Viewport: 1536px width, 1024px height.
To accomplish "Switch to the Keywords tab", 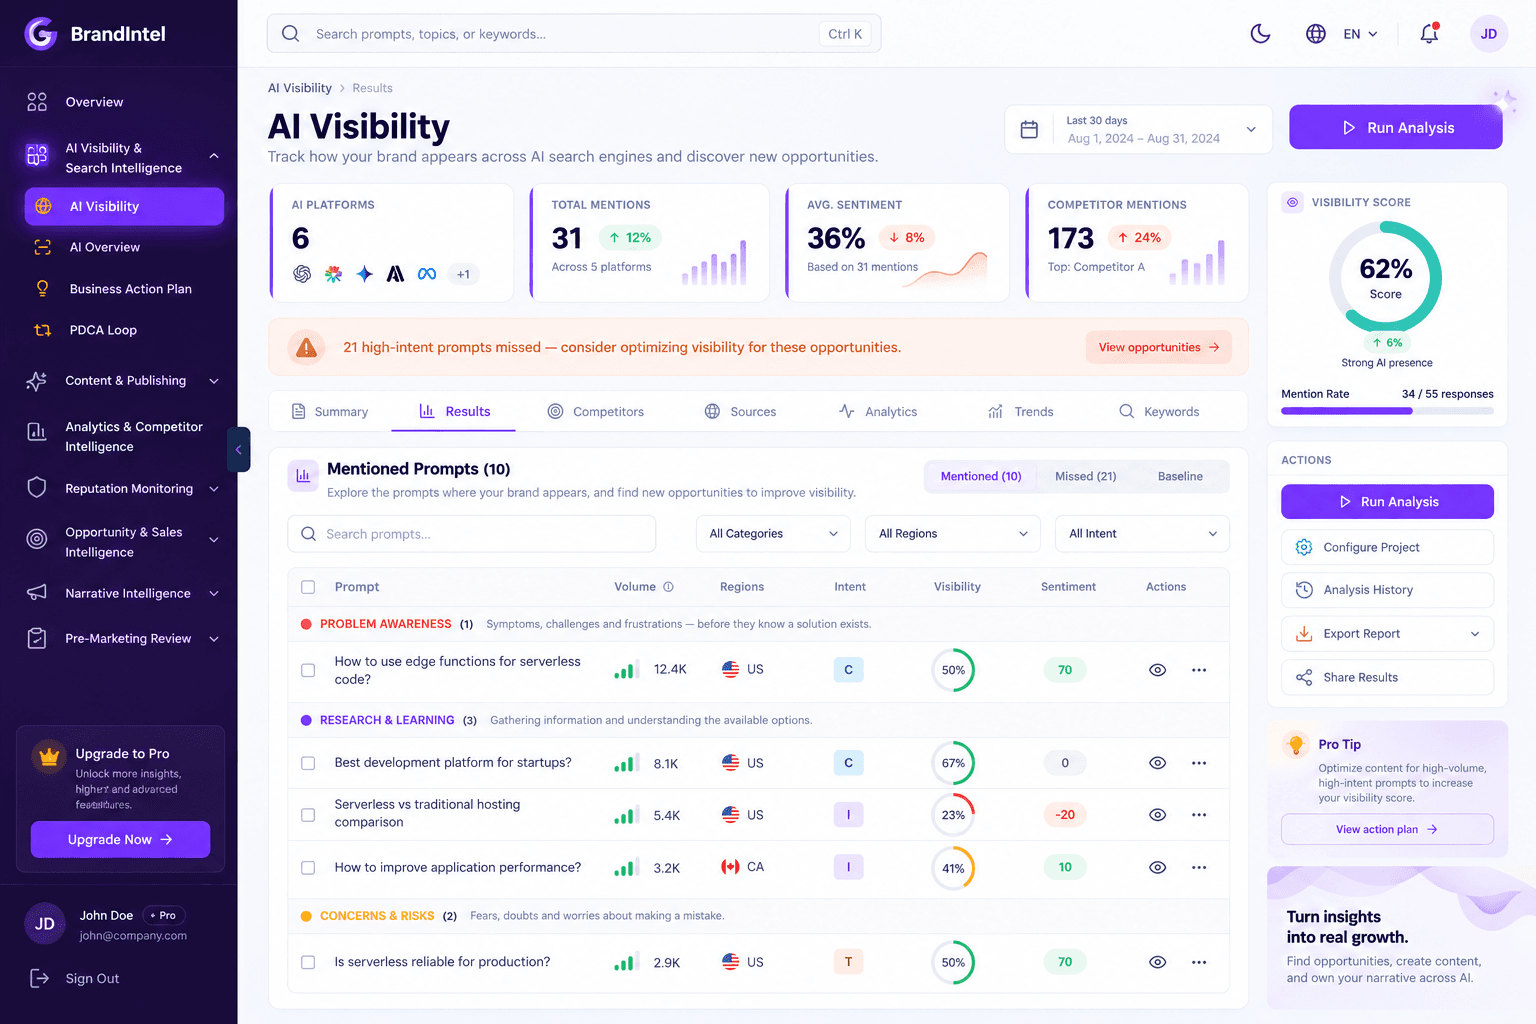I will pos(1159,412).
